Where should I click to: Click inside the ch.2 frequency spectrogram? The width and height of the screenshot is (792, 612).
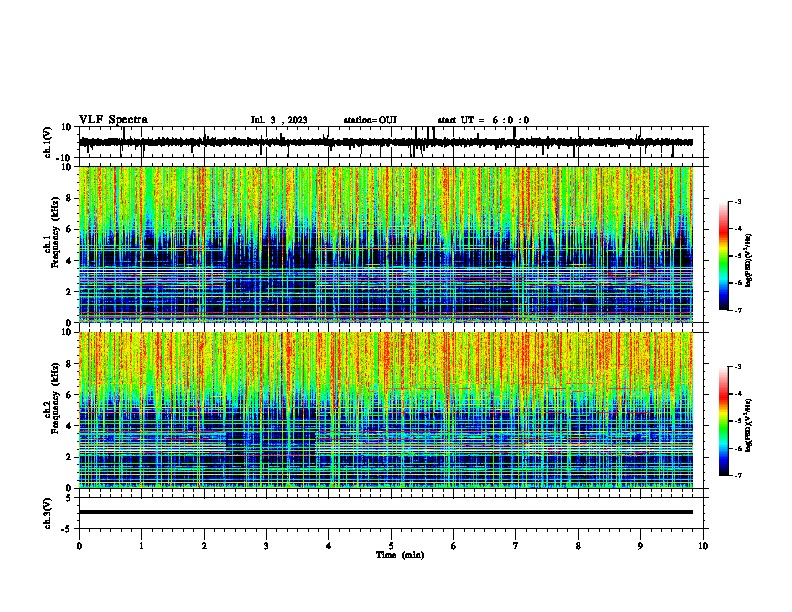pyautogui.click(x=386, y=410)
